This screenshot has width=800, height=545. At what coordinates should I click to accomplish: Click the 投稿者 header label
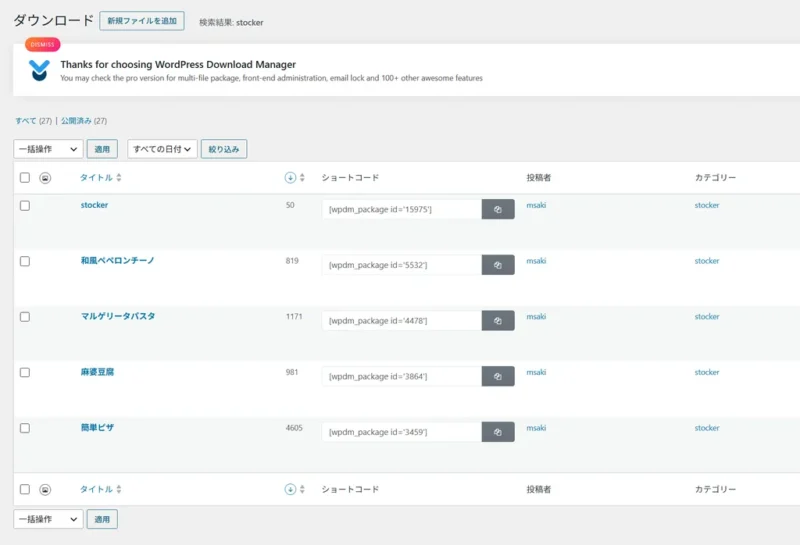coord(539,178)
